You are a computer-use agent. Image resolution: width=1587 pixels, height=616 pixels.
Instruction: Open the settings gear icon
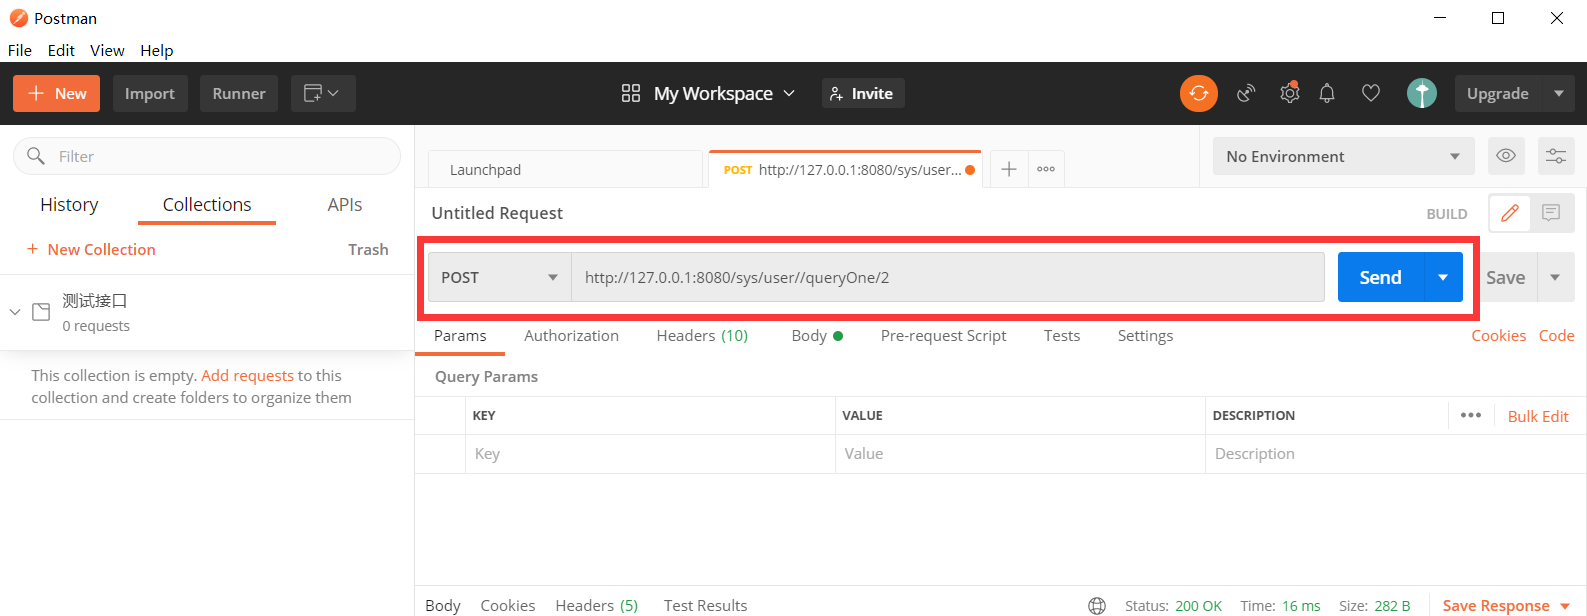pyautogui.click(x=1289, y=93)
